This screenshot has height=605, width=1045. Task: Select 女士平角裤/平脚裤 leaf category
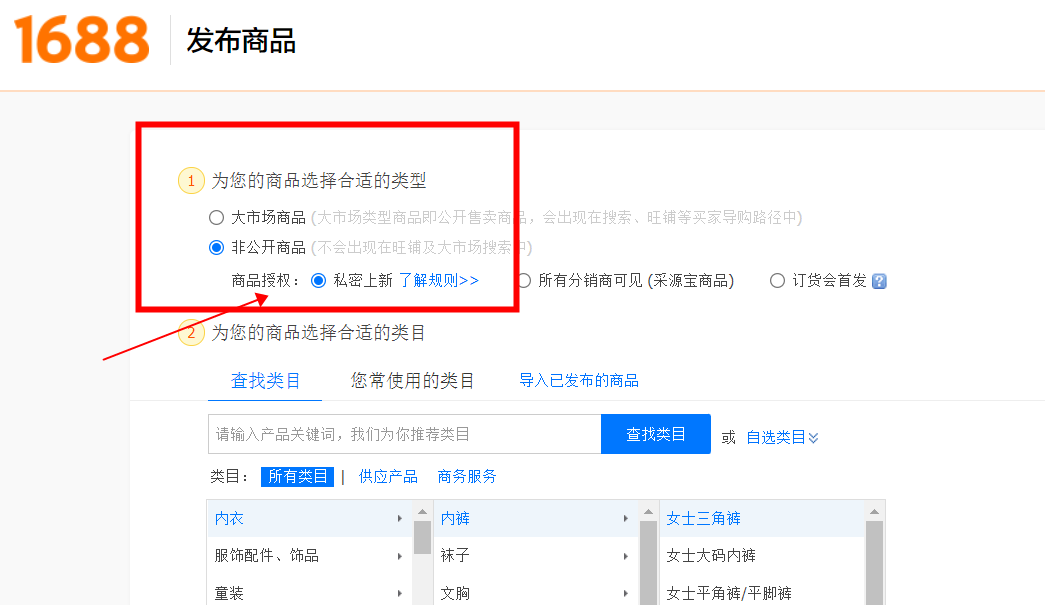[x=762, y=592]
